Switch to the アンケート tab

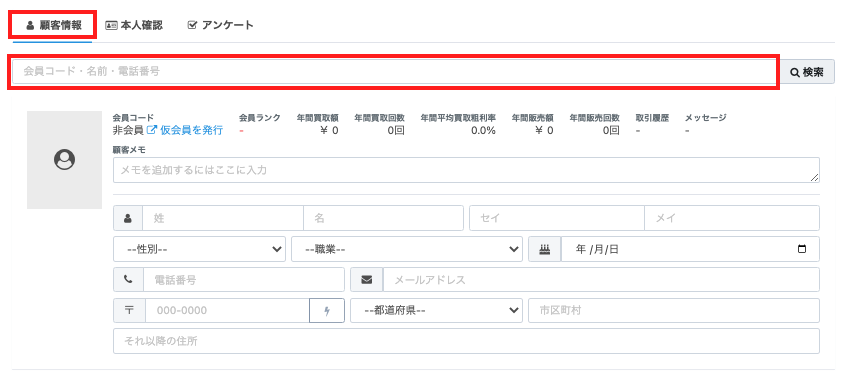pos(220,25)
